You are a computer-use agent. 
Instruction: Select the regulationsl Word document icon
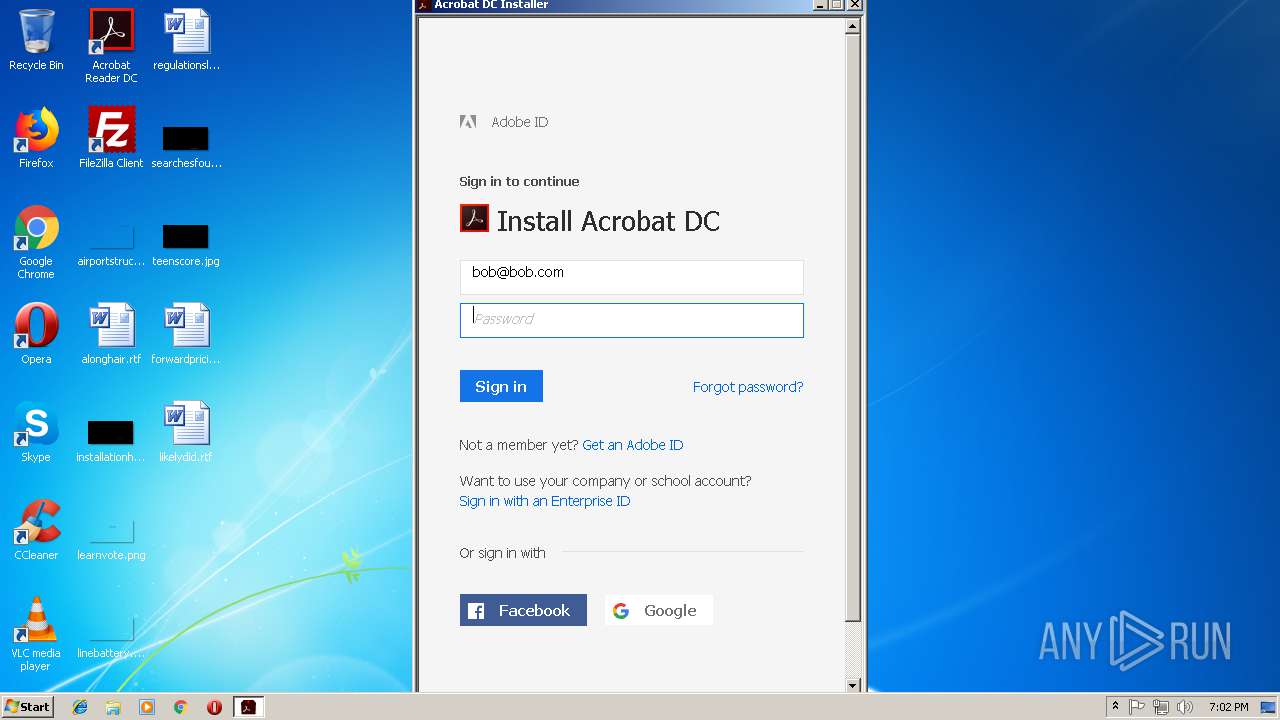(186, 40)
